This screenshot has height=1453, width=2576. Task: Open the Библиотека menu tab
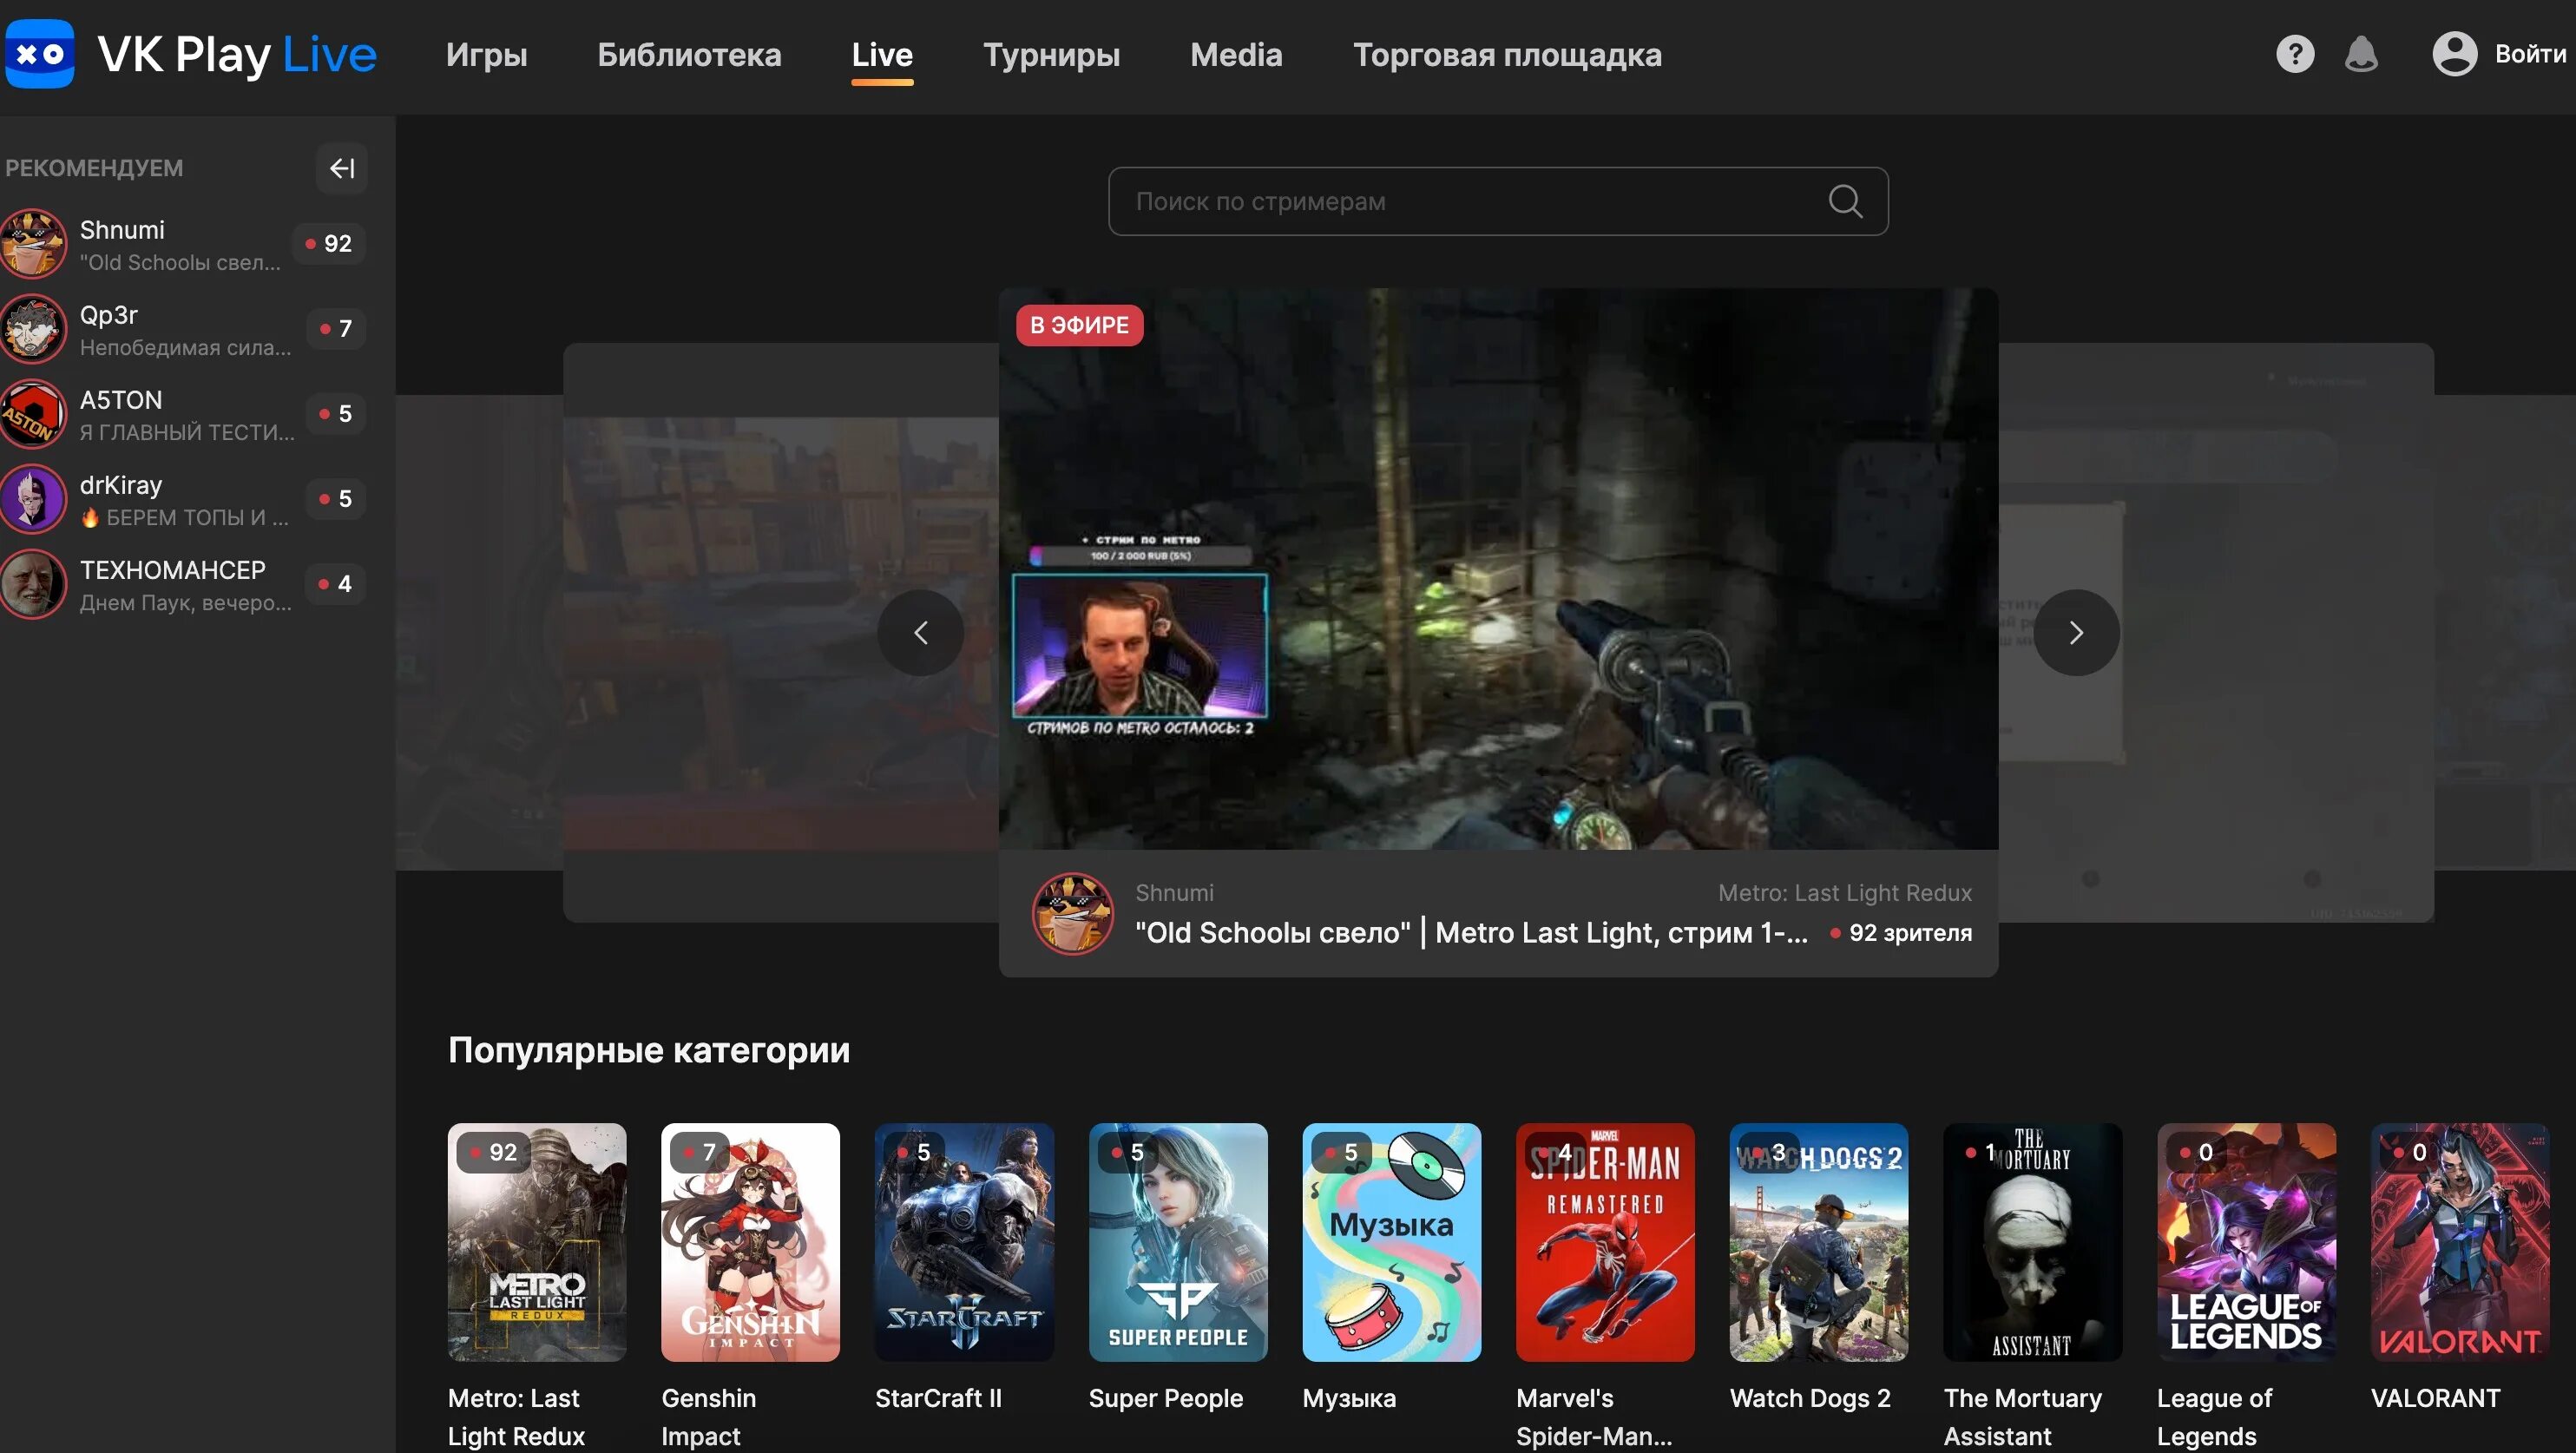click(x=689, y=55)
